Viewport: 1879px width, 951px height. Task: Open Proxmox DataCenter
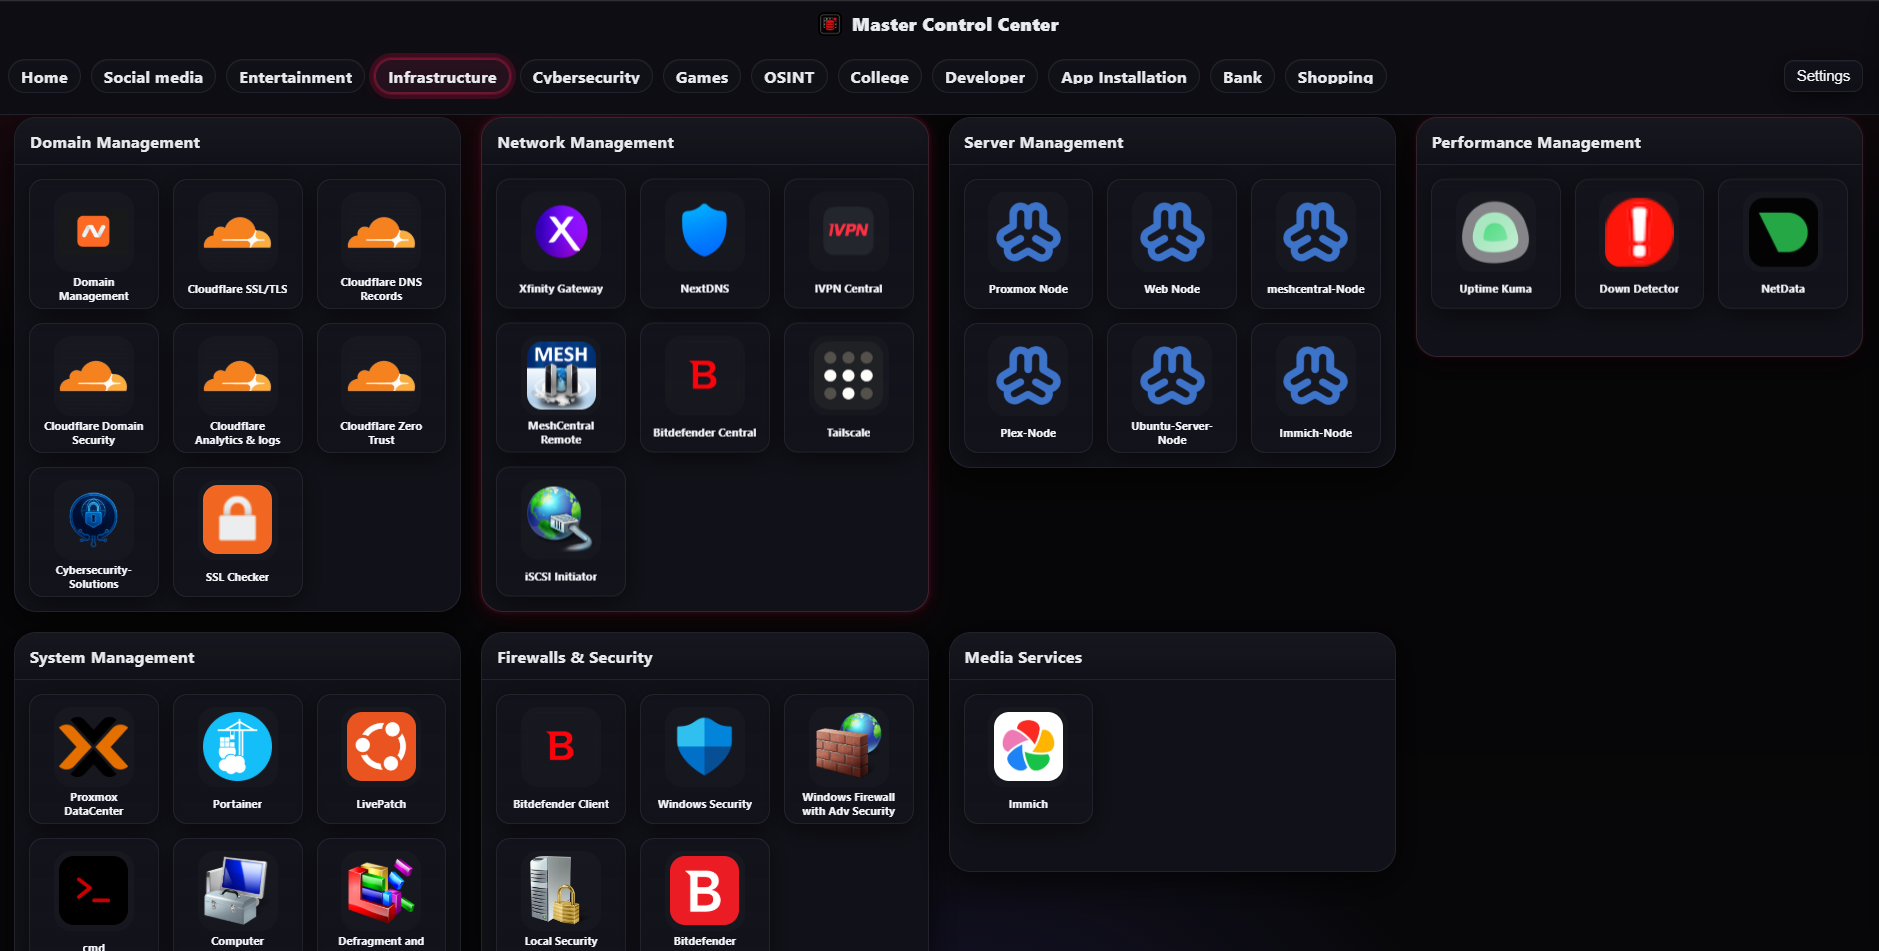(x=94, y=759)
